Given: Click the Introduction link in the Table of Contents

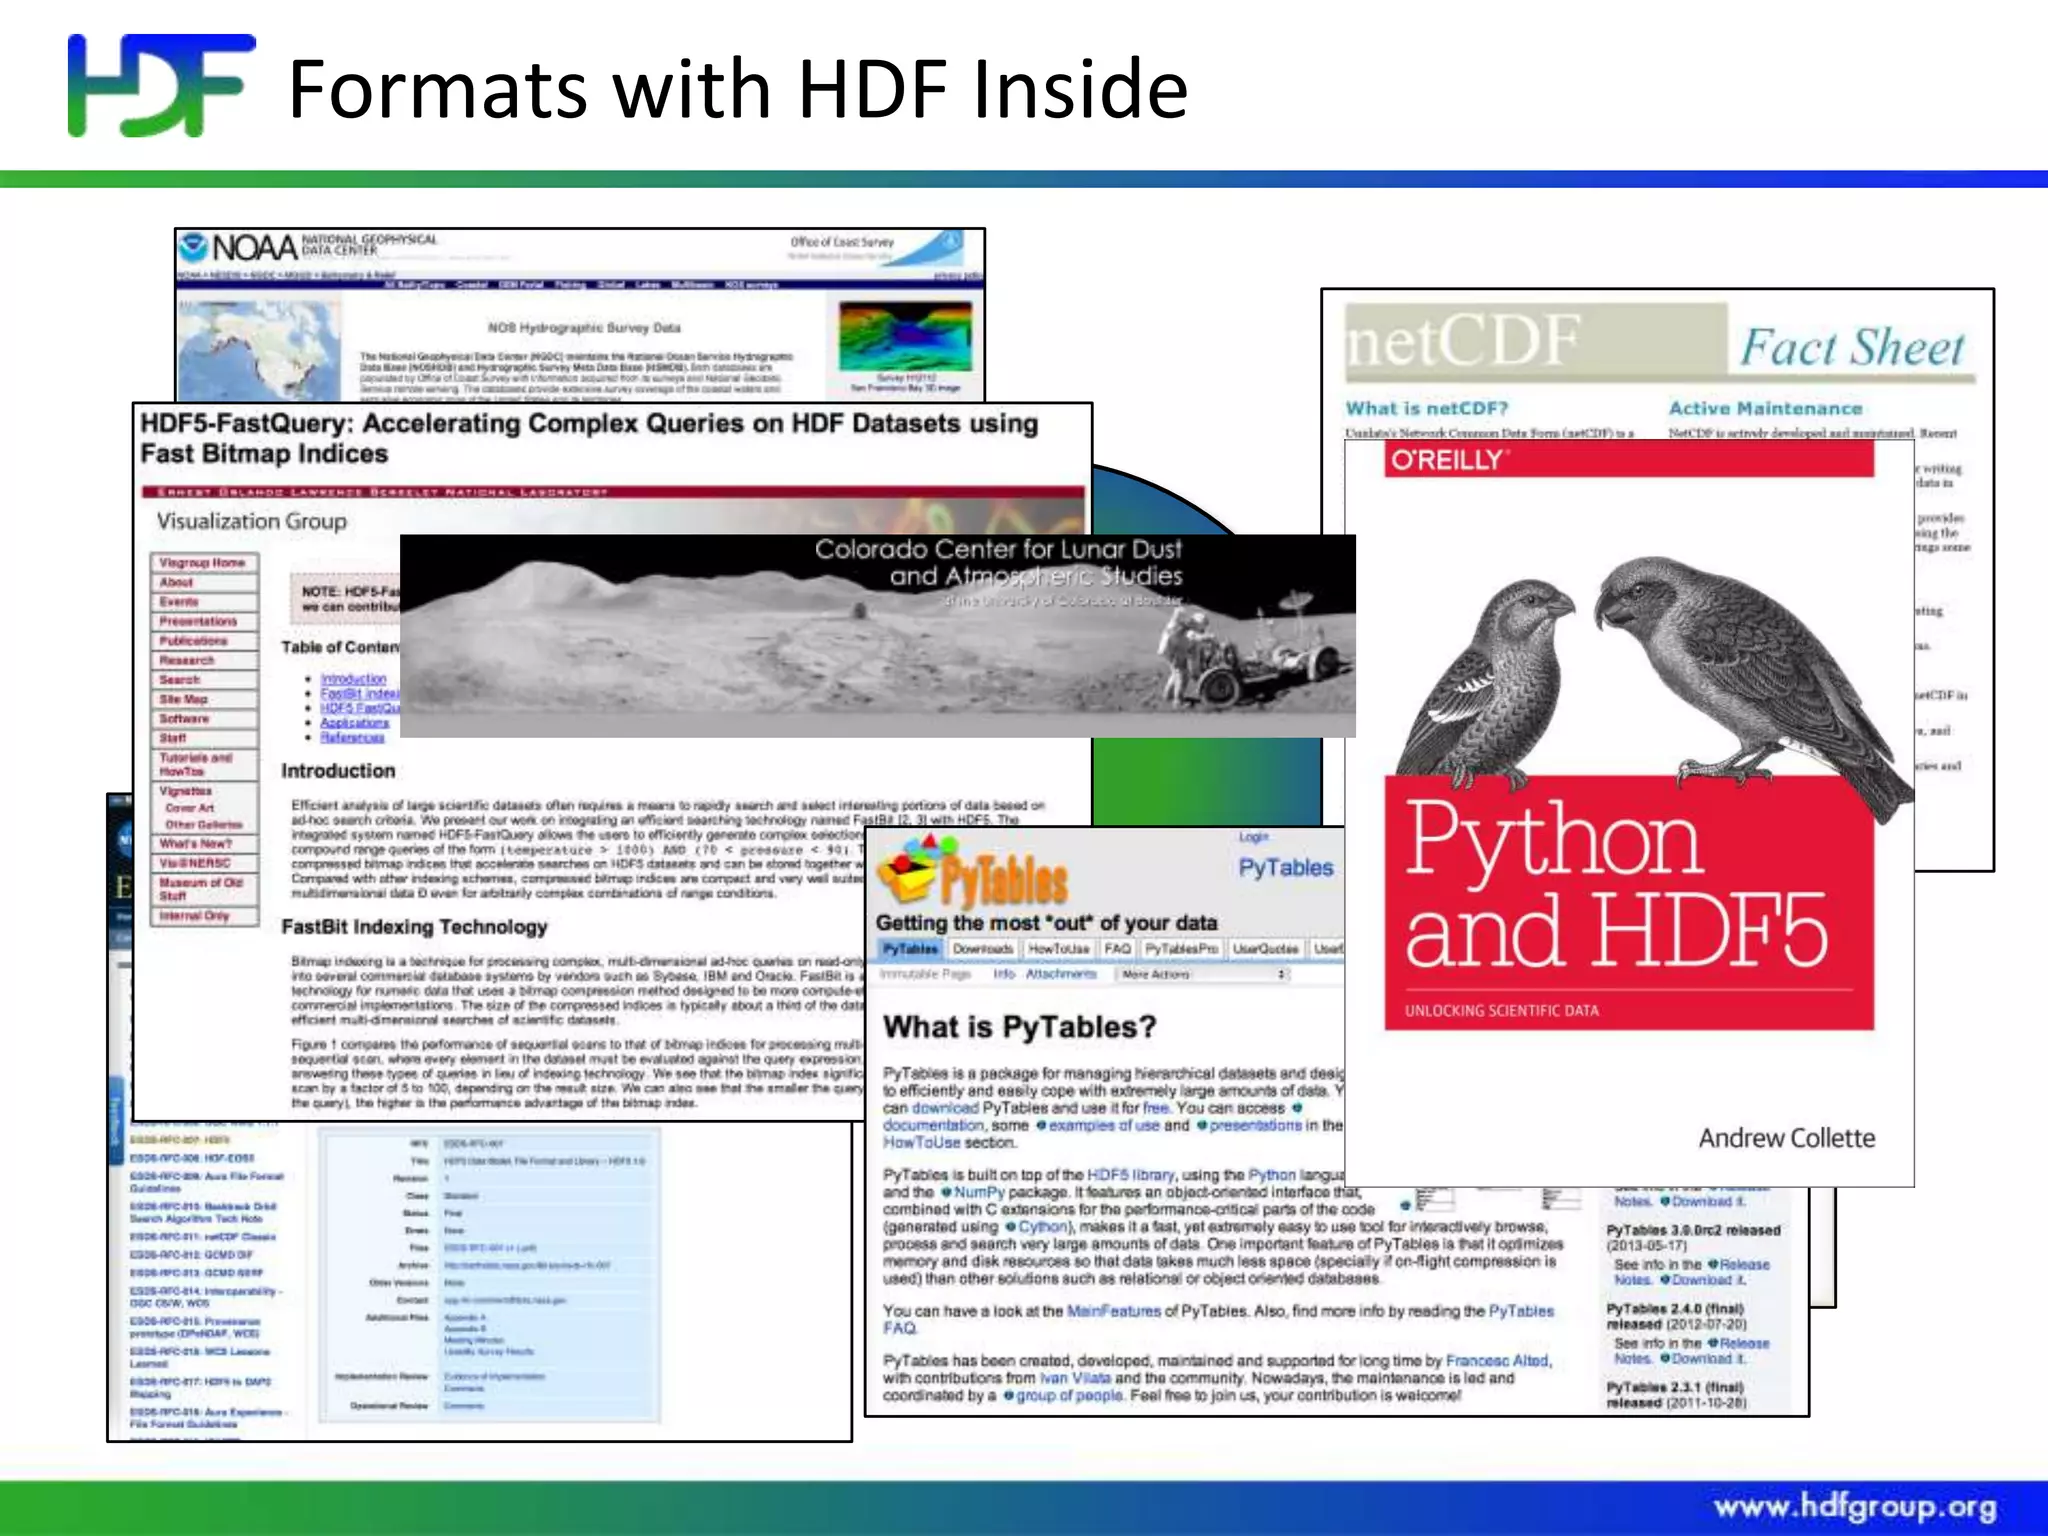Looking at the screenshot, I should (353, 678).
